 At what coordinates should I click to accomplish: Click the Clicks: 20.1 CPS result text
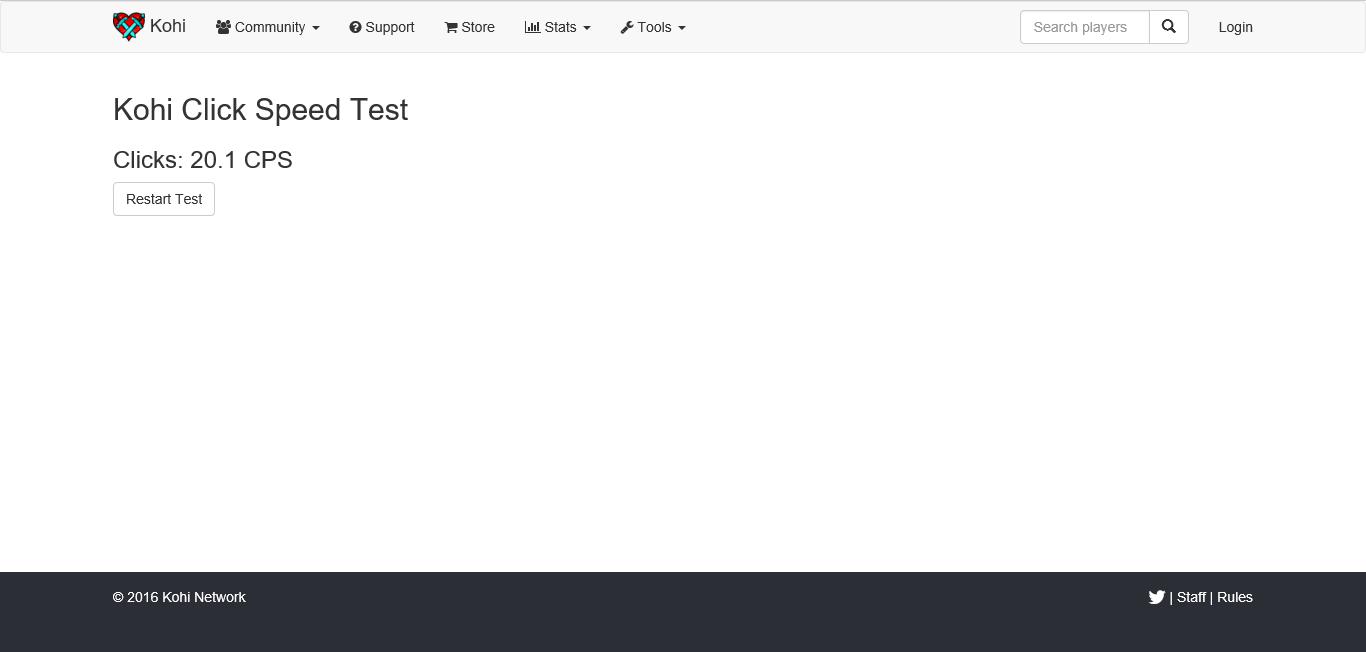tap(203, 160)
